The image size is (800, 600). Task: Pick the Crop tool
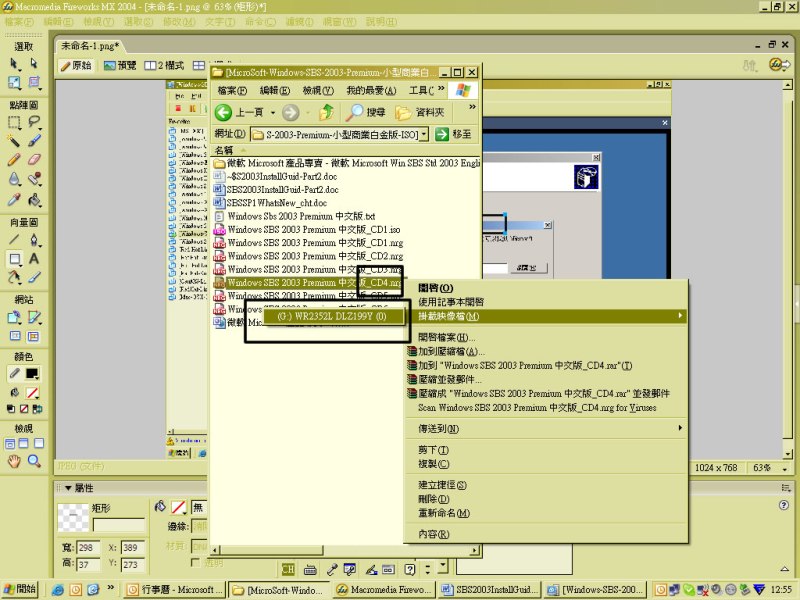click(34, 82)
